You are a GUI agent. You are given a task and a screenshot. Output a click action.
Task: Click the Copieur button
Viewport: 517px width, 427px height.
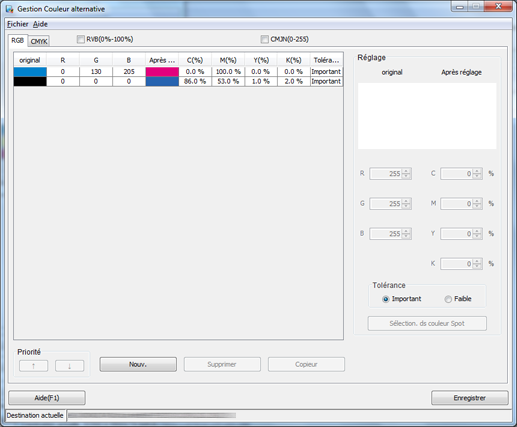pos(306,364)
